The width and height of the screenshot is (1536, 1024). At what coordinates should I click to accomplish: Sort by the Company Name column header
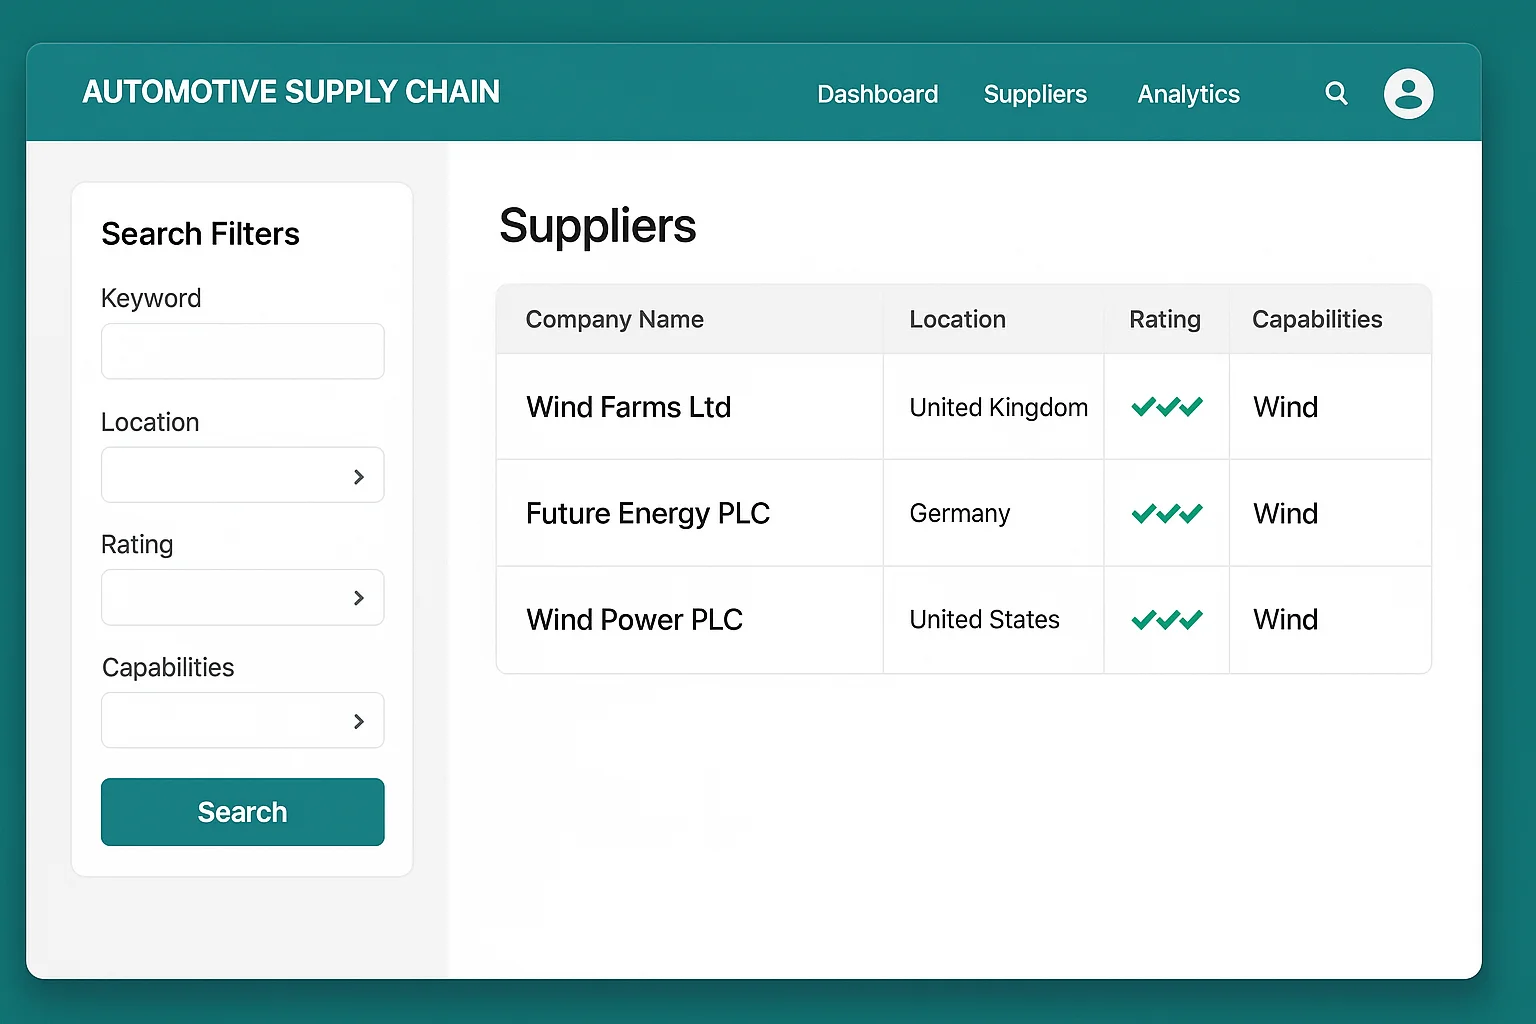point(615,319)
